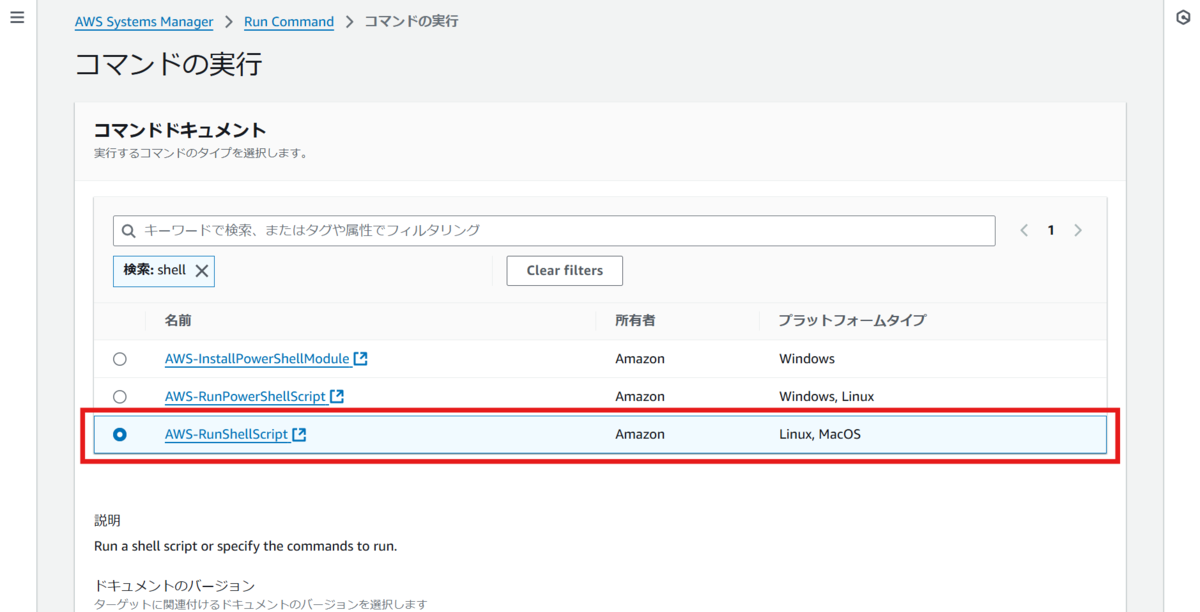Click the search magnifier icon
Viewport: 1200px width, 612px height.
(x=128, y=230)
